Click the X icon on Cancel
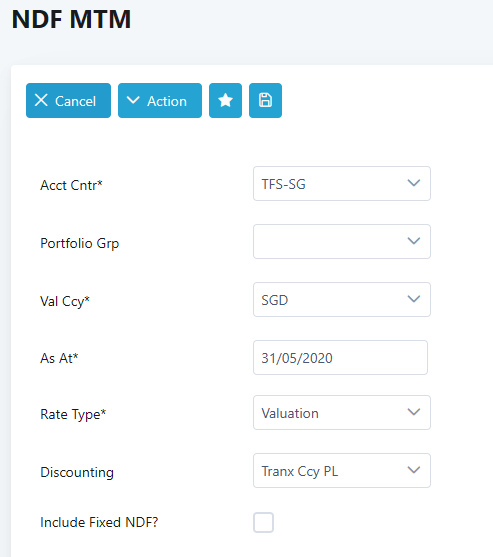 pyautogui.click(x=41, y=100)
